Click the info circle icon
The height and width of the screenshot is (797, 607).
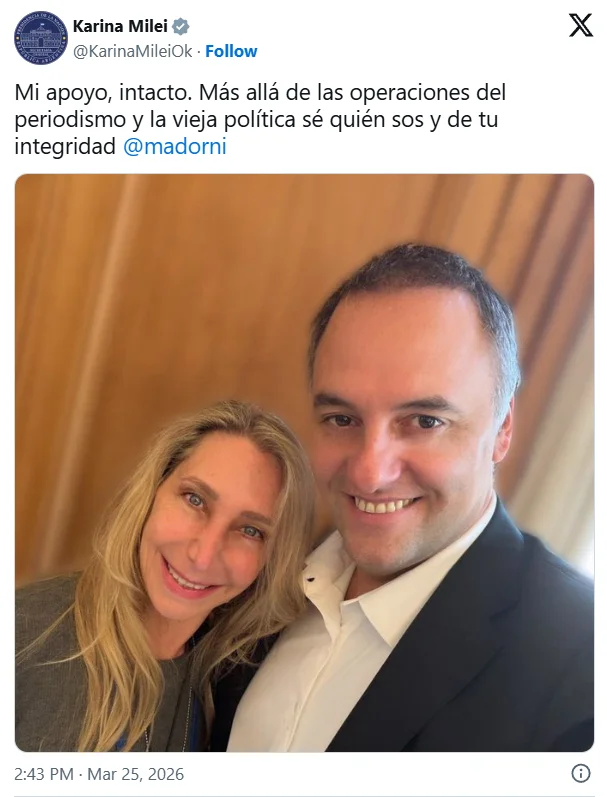581,773
